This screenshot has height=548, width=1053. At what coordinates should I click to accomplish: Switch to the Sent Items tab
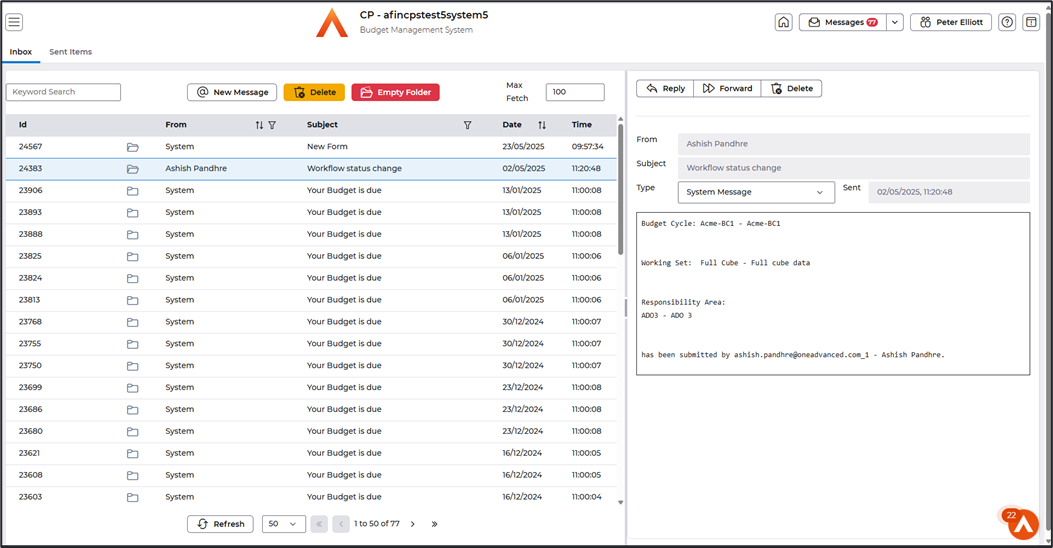pos(71,52)
